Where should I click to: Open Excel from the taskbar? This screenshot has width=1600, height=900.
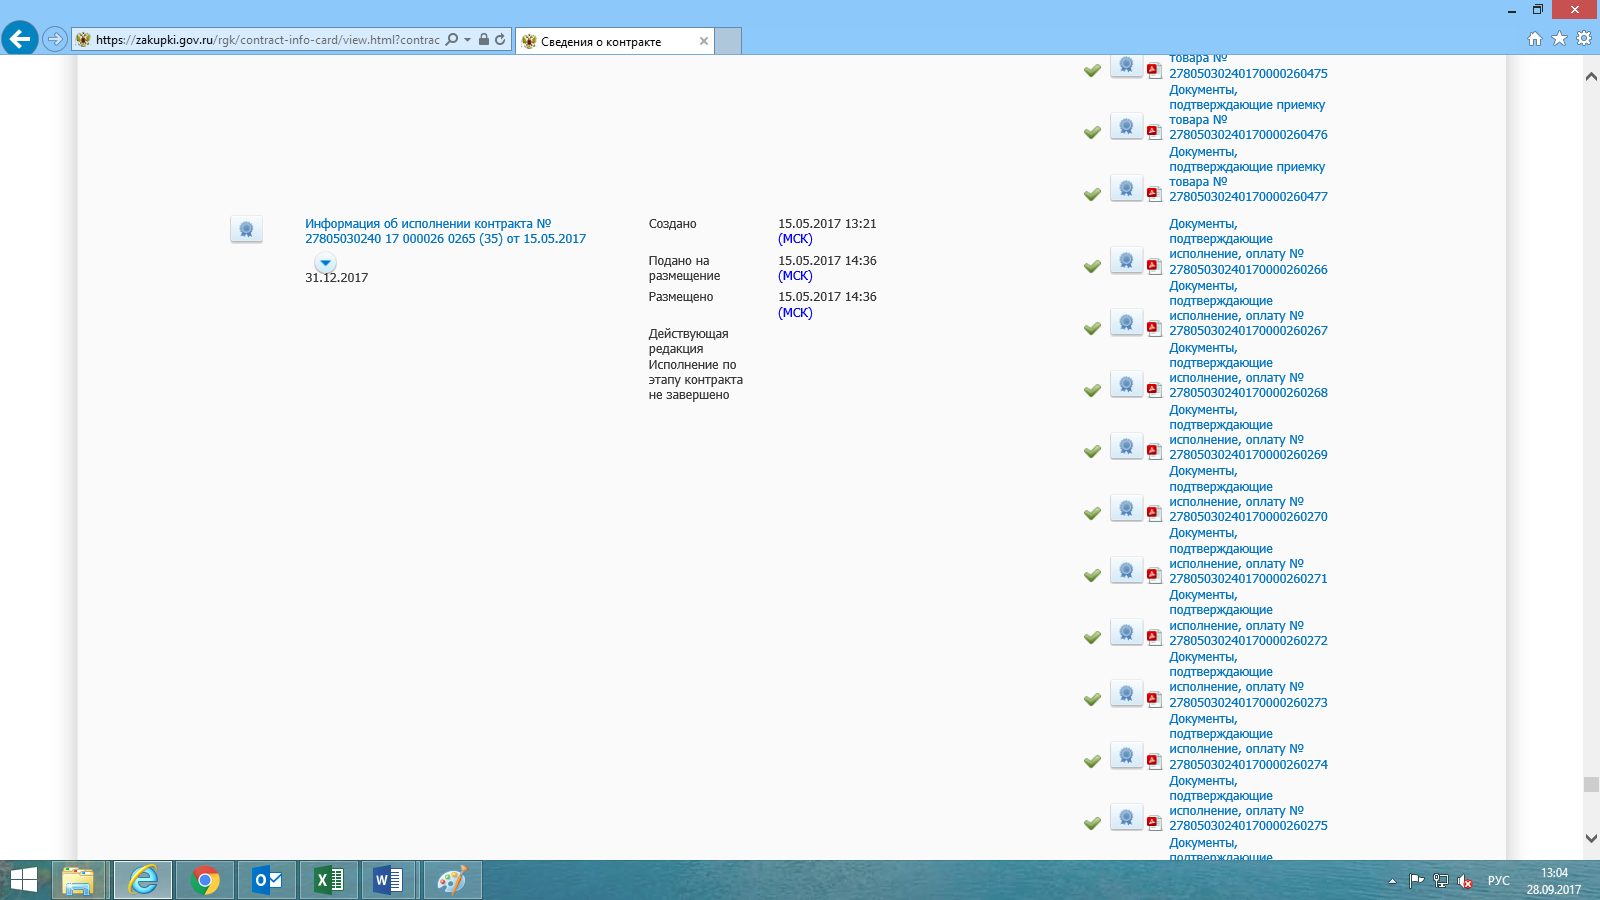328,880
